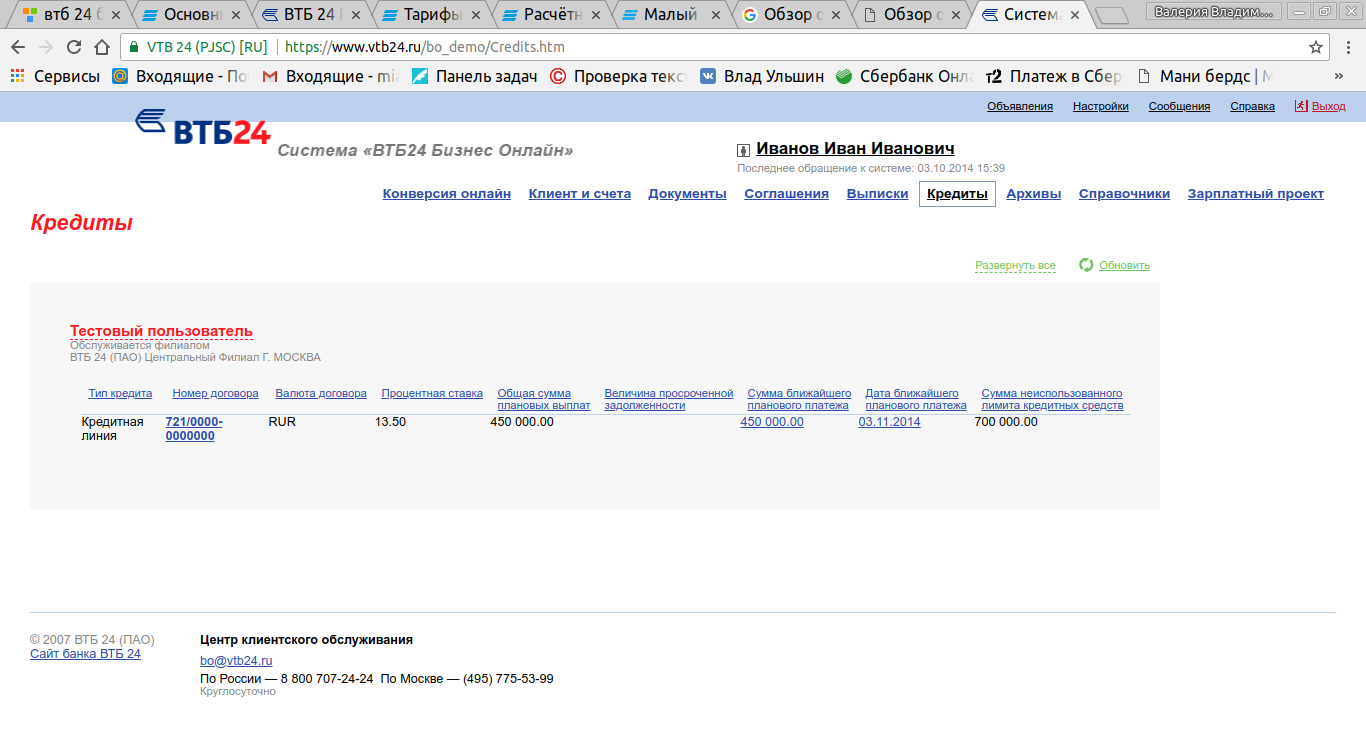Sort by Сумма неиспользованного лимита column
The height and width of the screenshot is (738, 1366).
click(1052, 399)
